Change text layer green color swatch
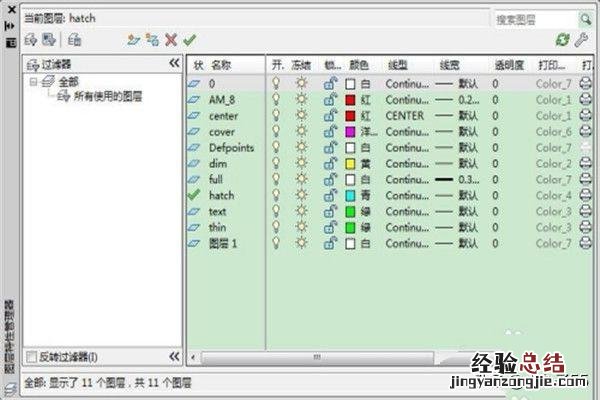Screen dimensions: 600x400 coord(350,212)
